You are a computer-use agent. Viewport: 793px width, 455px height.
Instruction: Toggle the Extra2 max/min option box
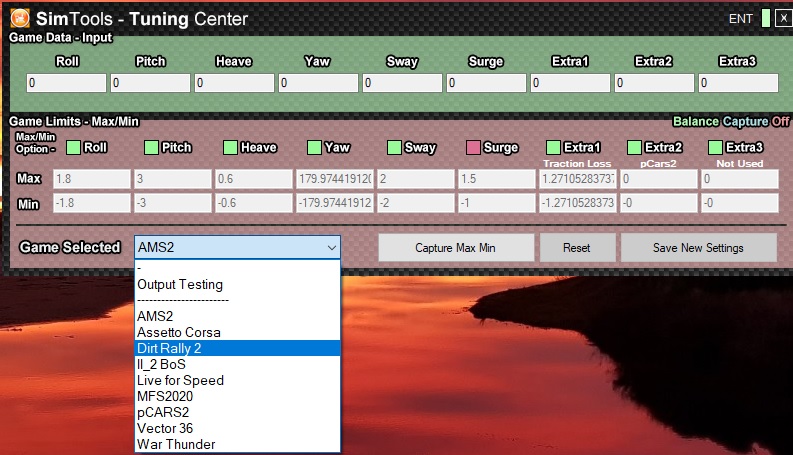click(634, 148)
